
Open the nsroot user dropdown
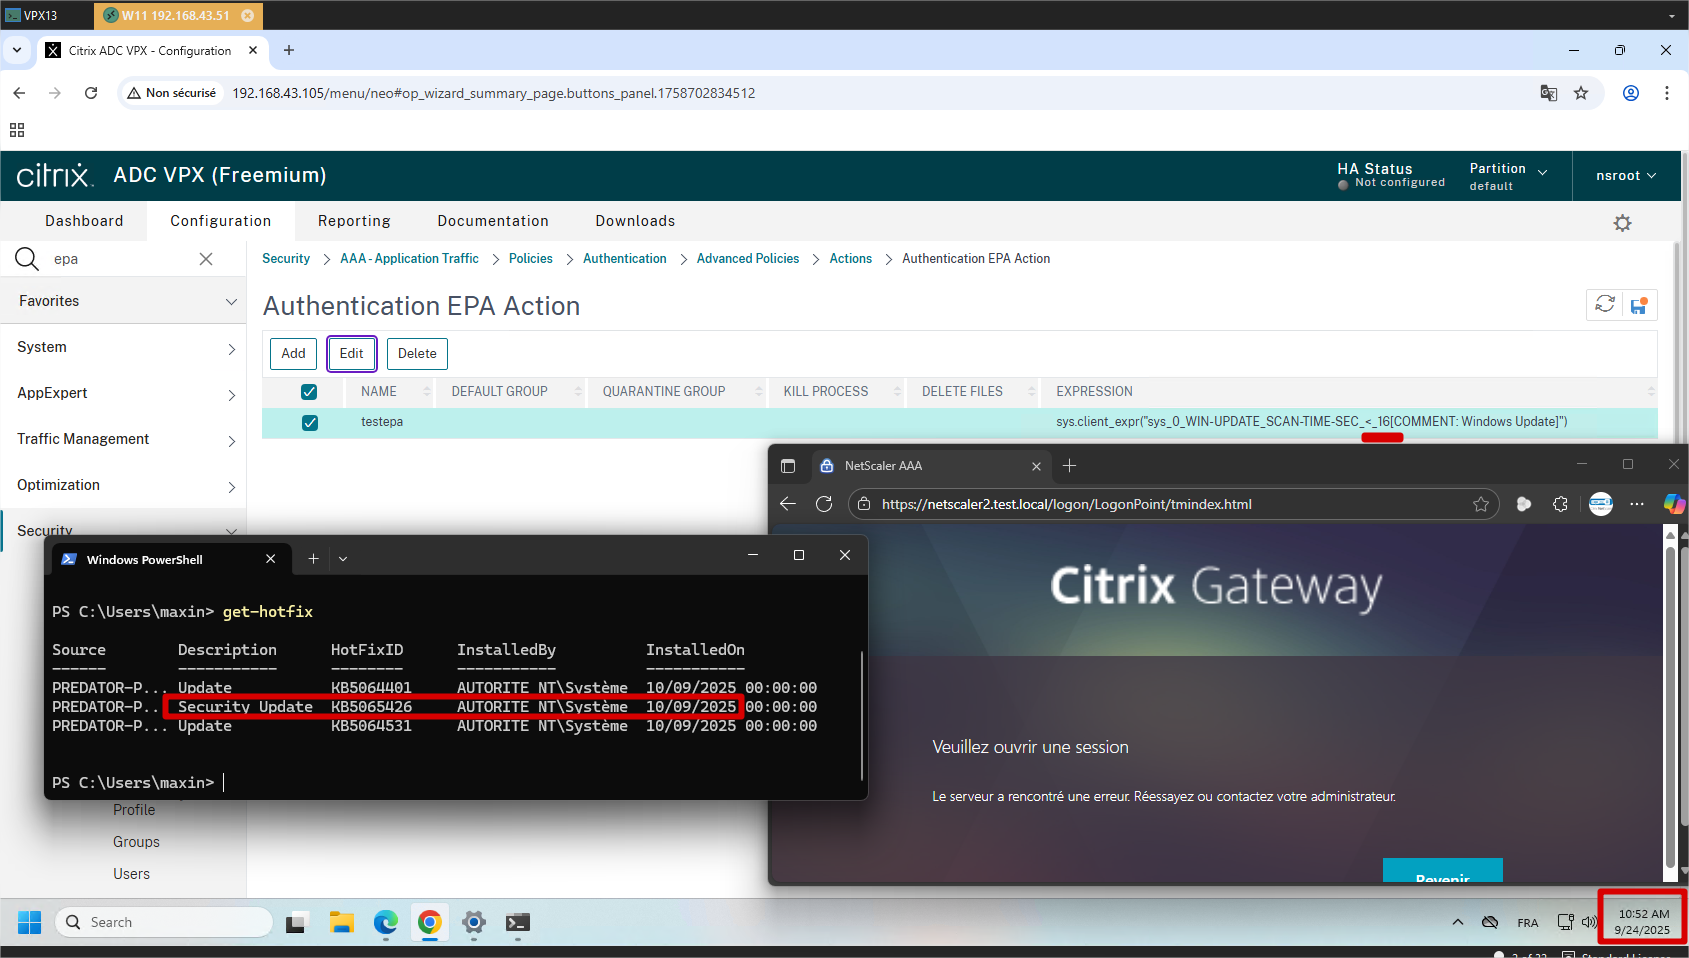click(1625, 176)
